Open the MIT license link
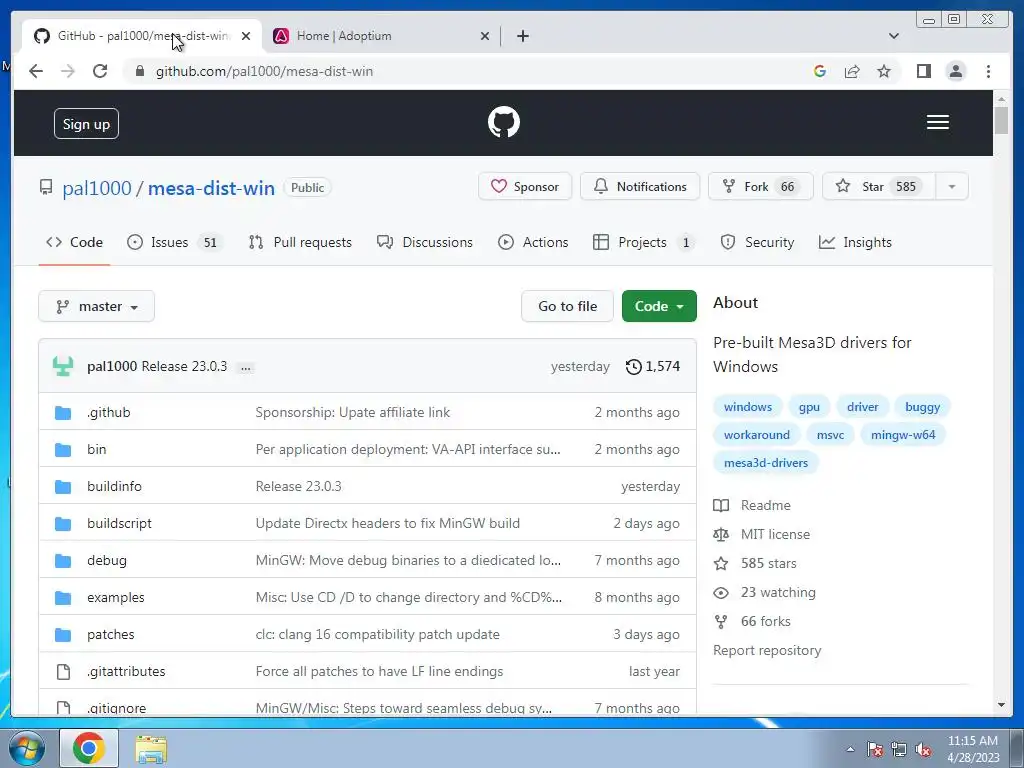The width and height of the screenshot is (1024, 768). tap(775, 534)
